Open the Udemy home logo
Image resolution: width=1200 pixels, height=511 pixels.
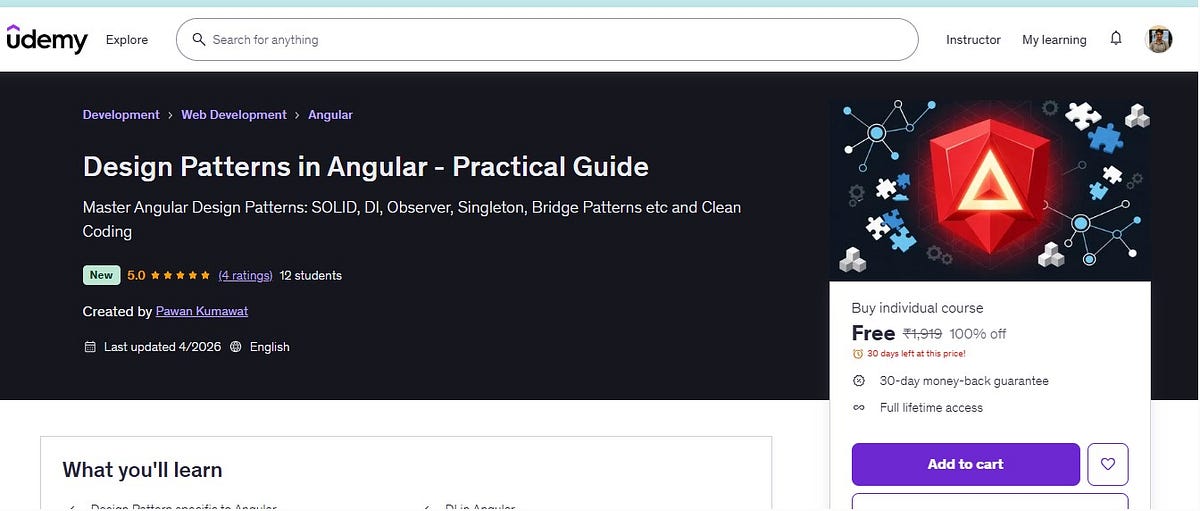click(x=47, y=39)
